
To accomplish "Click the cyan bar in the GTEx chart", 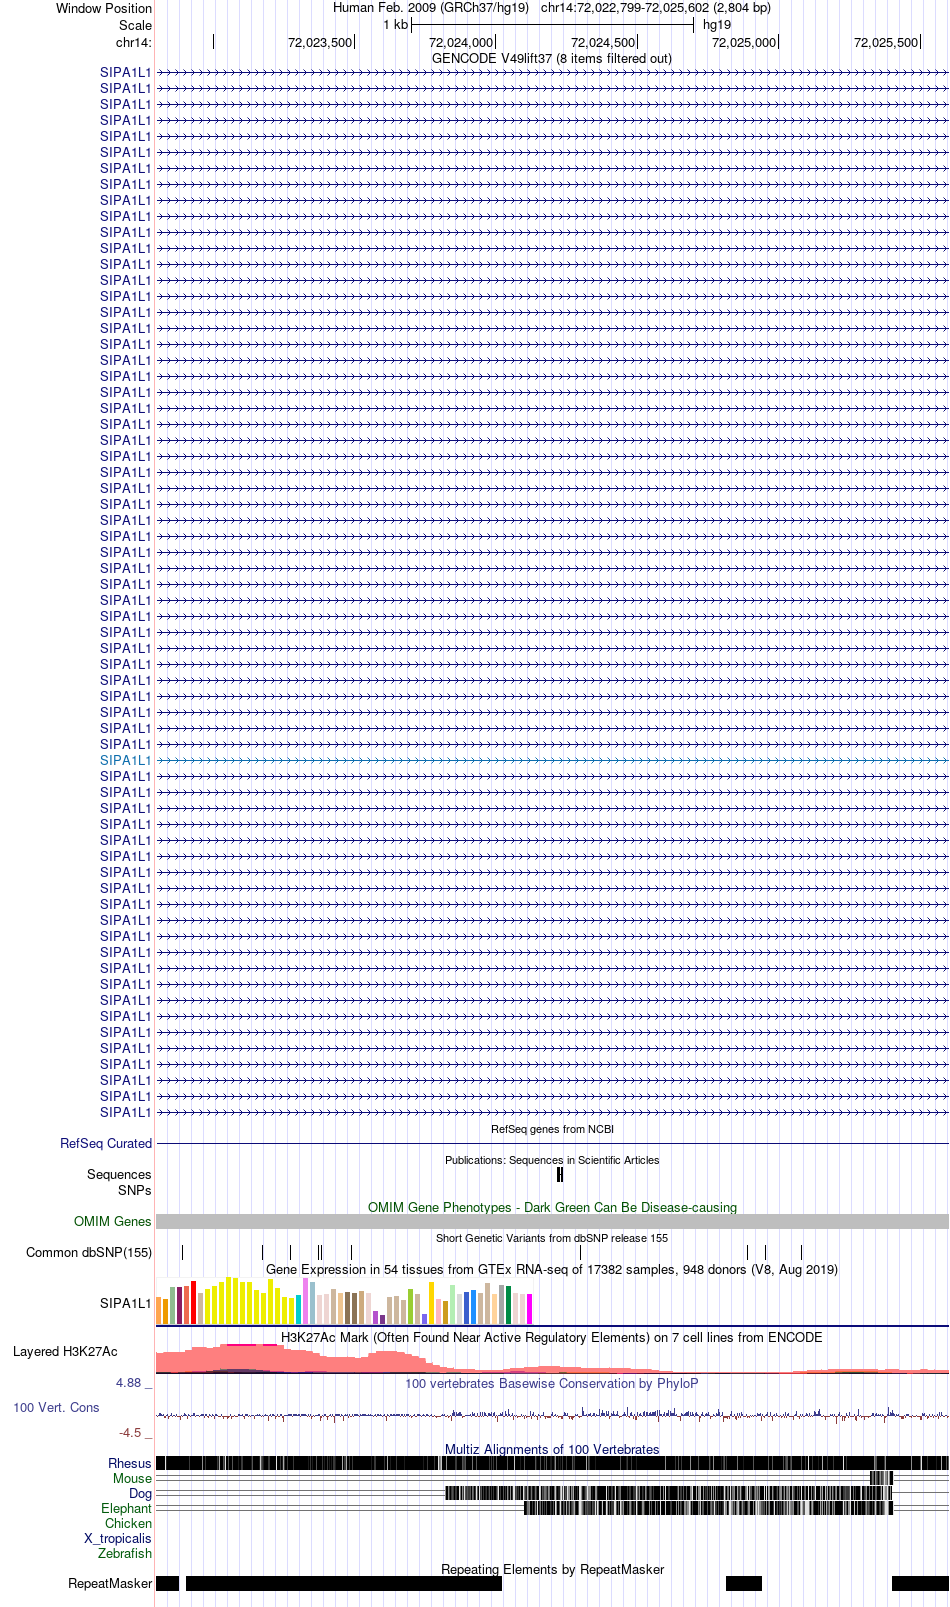I will pos(298,1310).
